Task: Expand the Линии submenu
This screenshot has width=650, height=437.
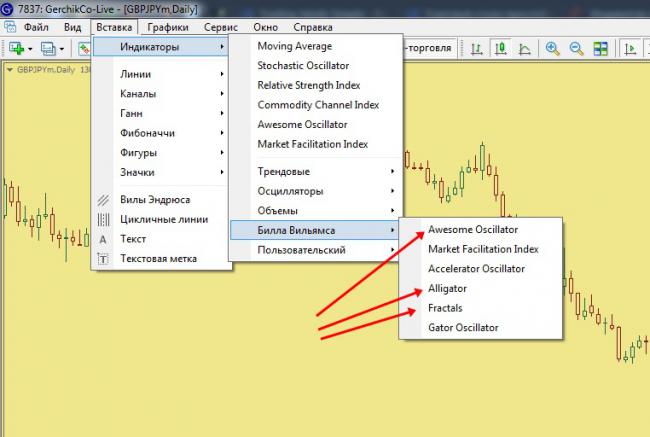Action: [161, 74]
